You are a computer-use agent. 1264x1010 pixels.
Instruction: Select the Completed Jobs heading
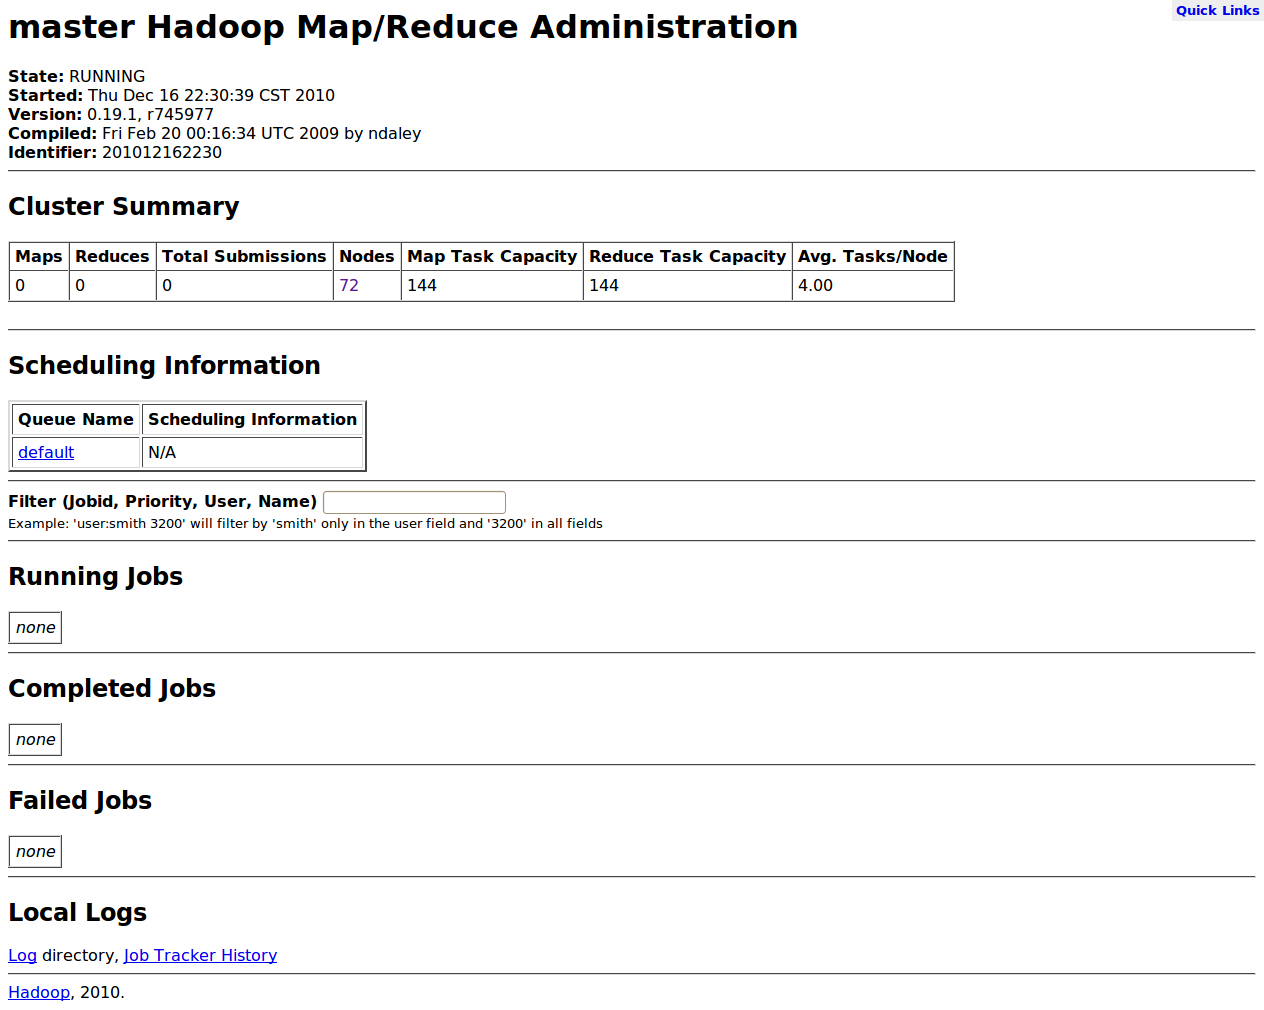click(112, 688)
